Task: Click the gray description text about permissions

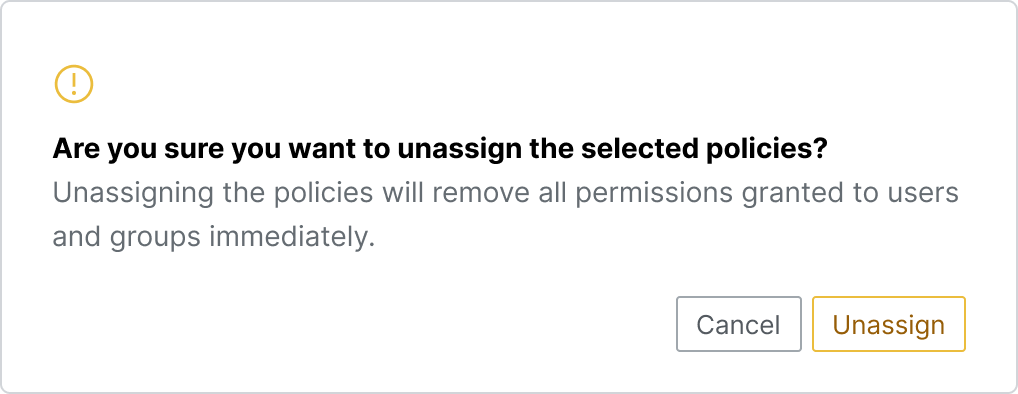Action: point(505,215)
